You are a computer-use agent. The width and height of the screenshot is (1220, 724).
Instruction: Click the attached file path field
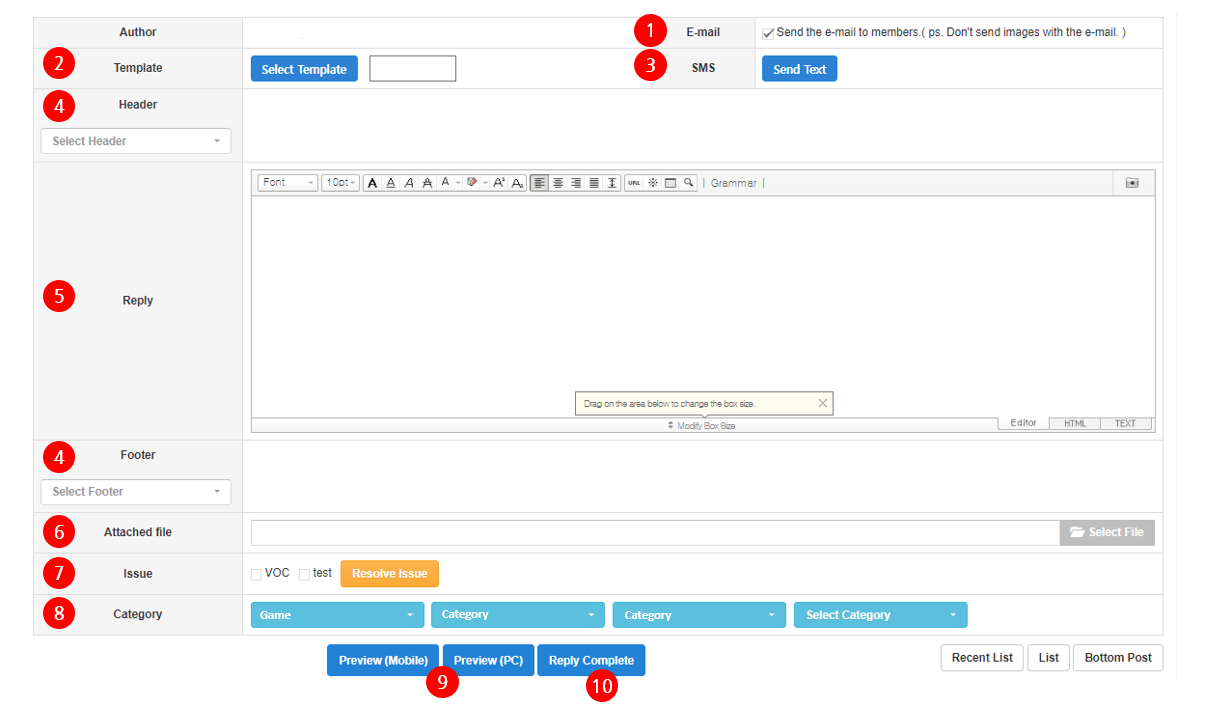655,532
